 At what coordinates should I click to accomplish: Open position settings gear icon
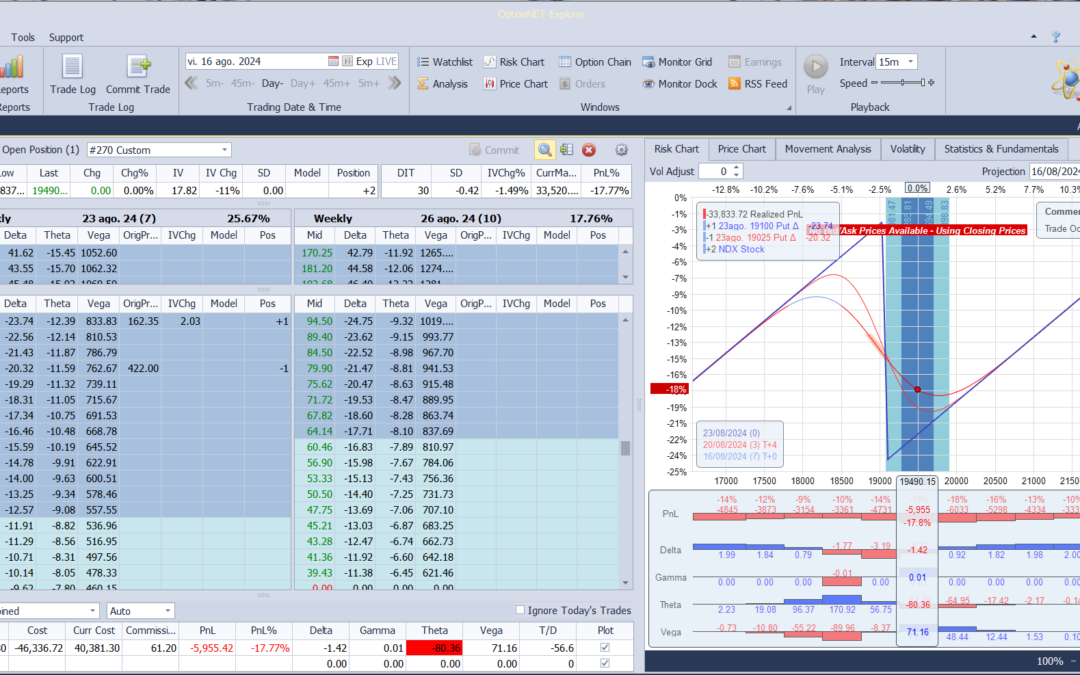621,150
